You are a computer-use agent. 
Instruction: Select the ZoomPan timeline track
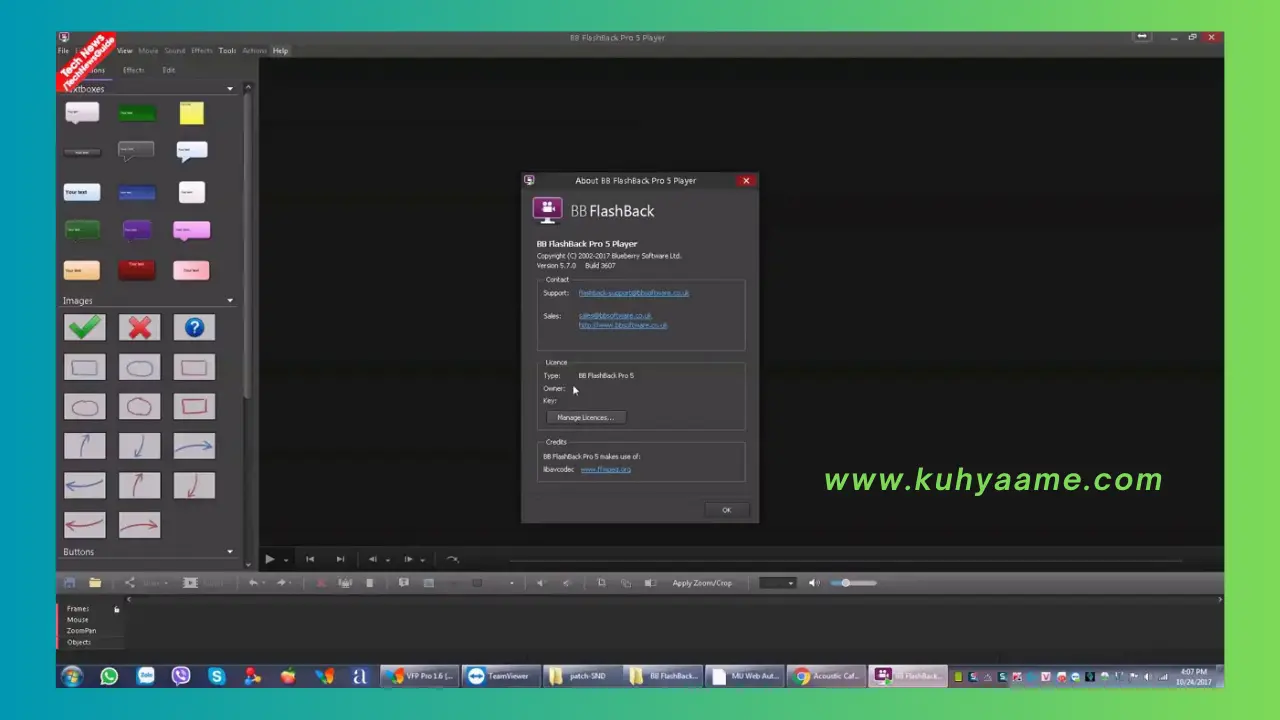coord(81,631)
